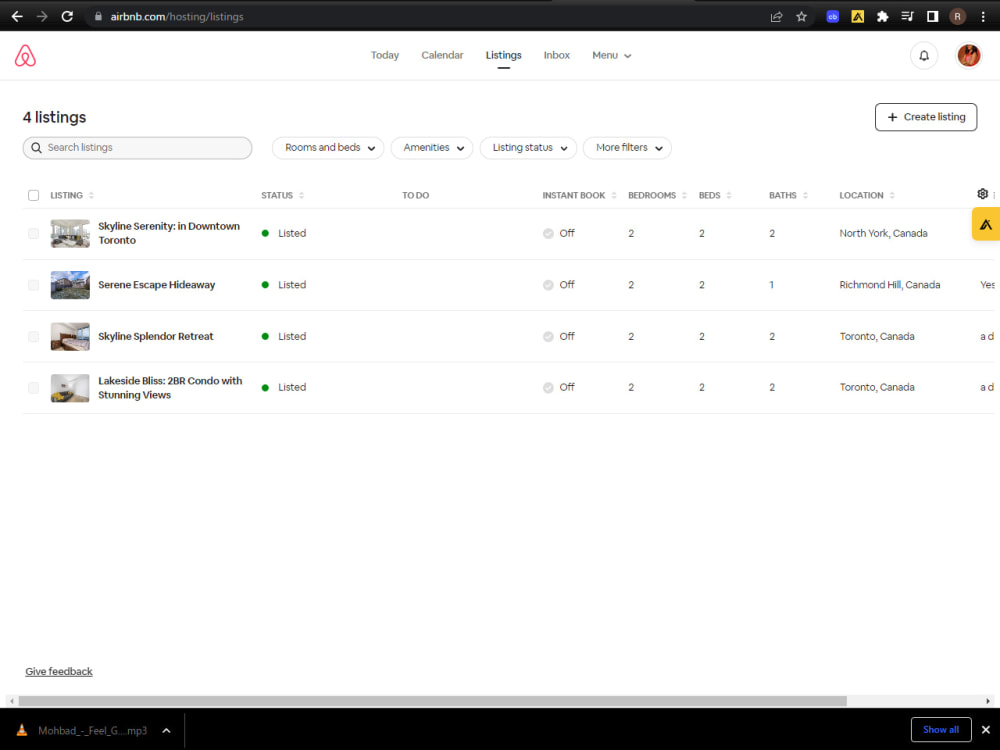Switch to the Today tab

click(385, 55)
